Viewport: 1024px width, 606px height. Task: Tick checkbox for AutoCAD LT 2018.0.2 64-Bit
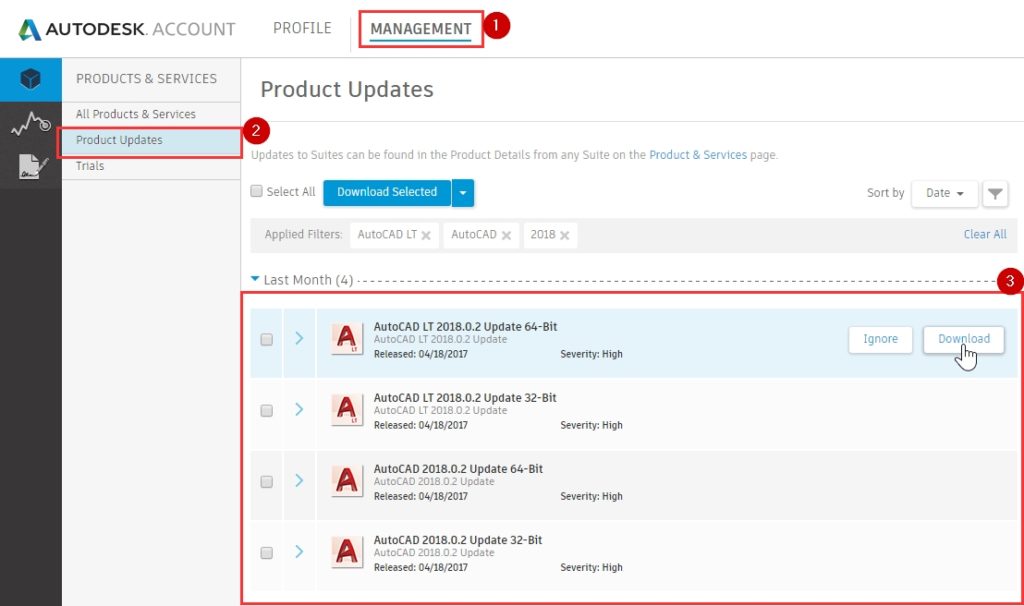267,340
